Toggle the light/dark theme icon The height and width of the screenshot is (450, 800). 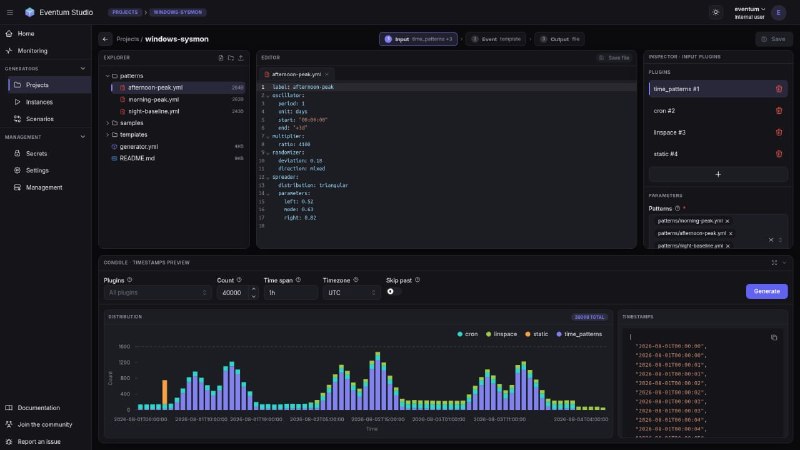[716, 12]
